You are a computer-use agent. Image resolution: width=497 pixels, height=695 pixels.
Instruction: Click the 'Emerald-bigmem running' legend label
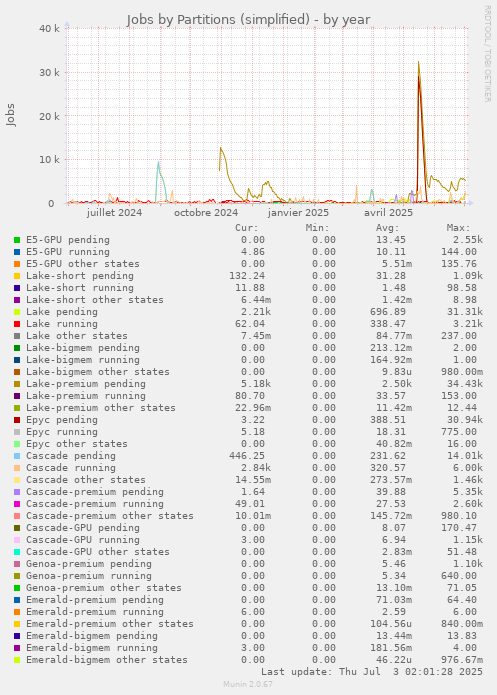click(92, 648)
